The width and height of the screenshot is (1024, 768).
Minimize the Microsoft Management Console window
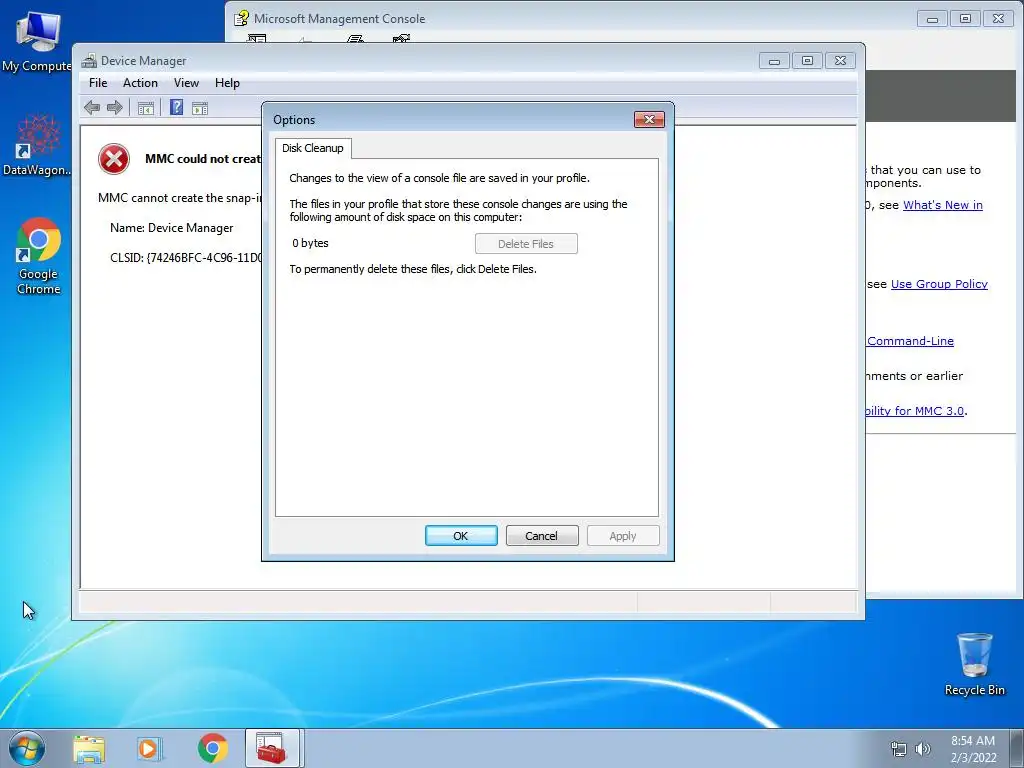(x=933, y=19)
